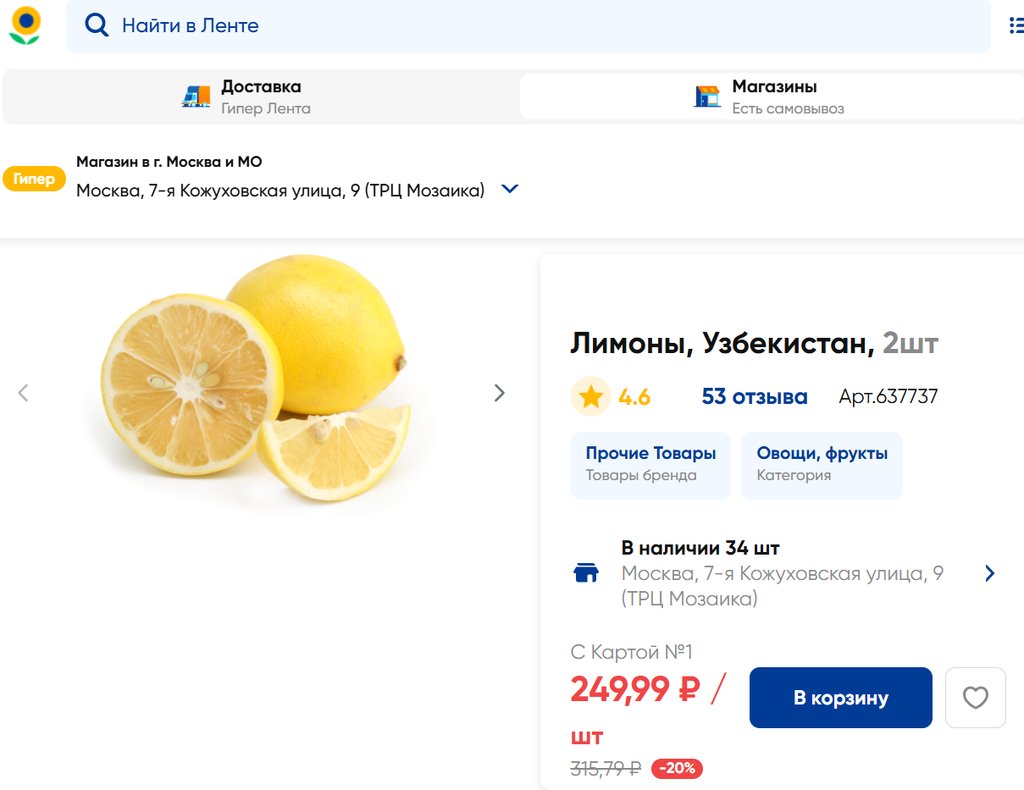Expand the store address dropdown
Image resolution: width=1024 pixels, height=790 pixels.
(510, 189)
